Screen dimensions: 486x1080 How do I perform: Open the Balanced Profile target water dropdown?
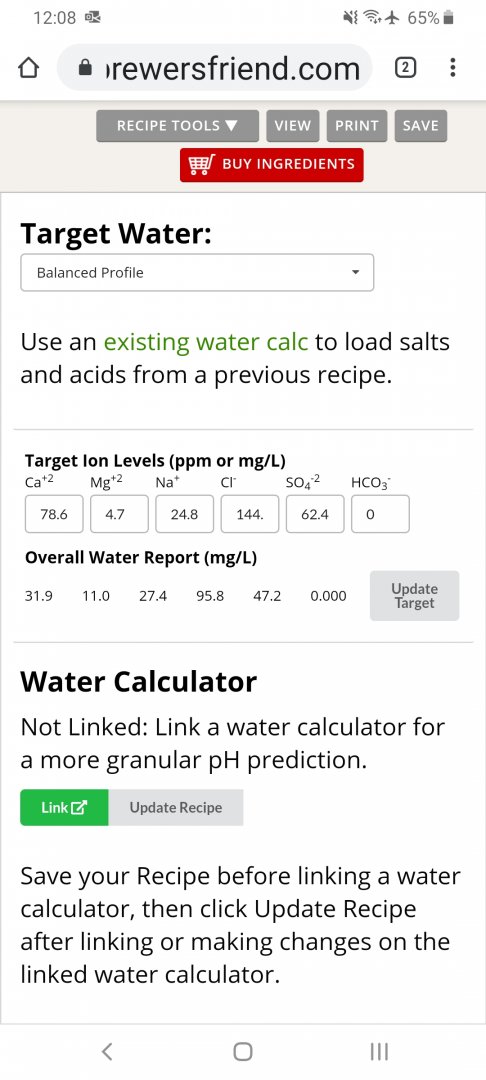pyautogui.click(x=197, y=273)
